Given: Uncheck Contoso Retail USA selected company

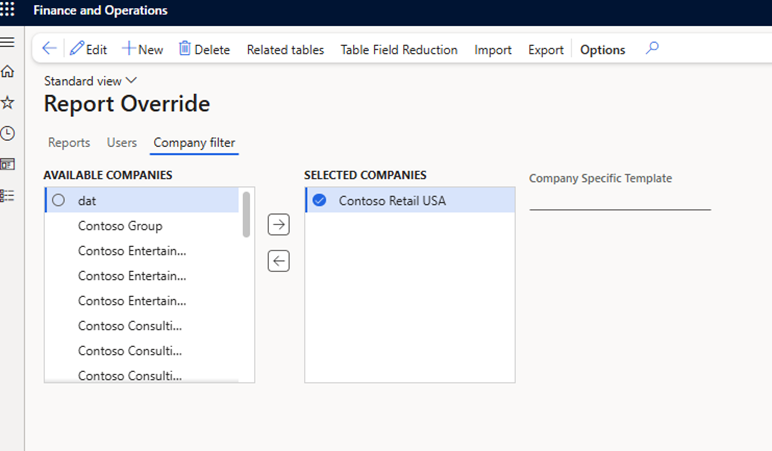Looking at the screenshot, I should pyautogui.click(x=319, y=200).
